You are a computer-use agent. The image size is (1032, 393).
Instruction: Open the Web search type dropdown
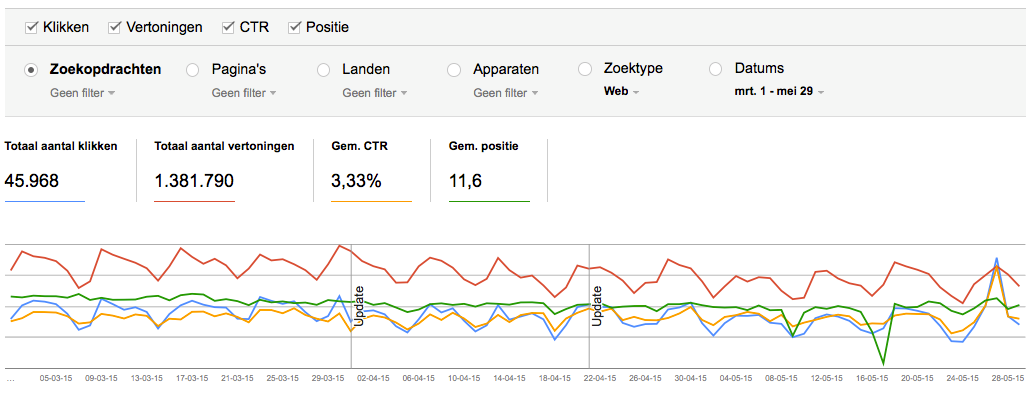[x=621, y=92]
